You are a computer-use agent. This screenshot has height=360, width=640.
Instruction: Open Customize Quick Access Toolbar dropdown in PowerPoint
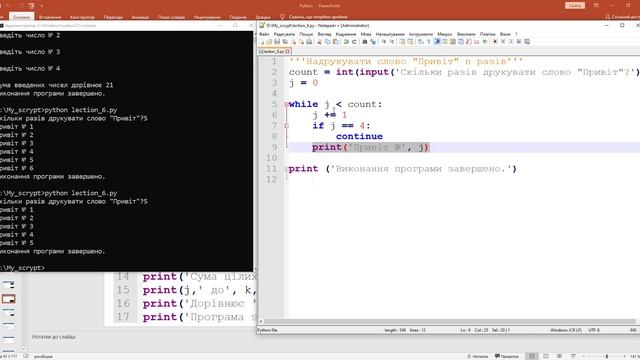point(42,6)
